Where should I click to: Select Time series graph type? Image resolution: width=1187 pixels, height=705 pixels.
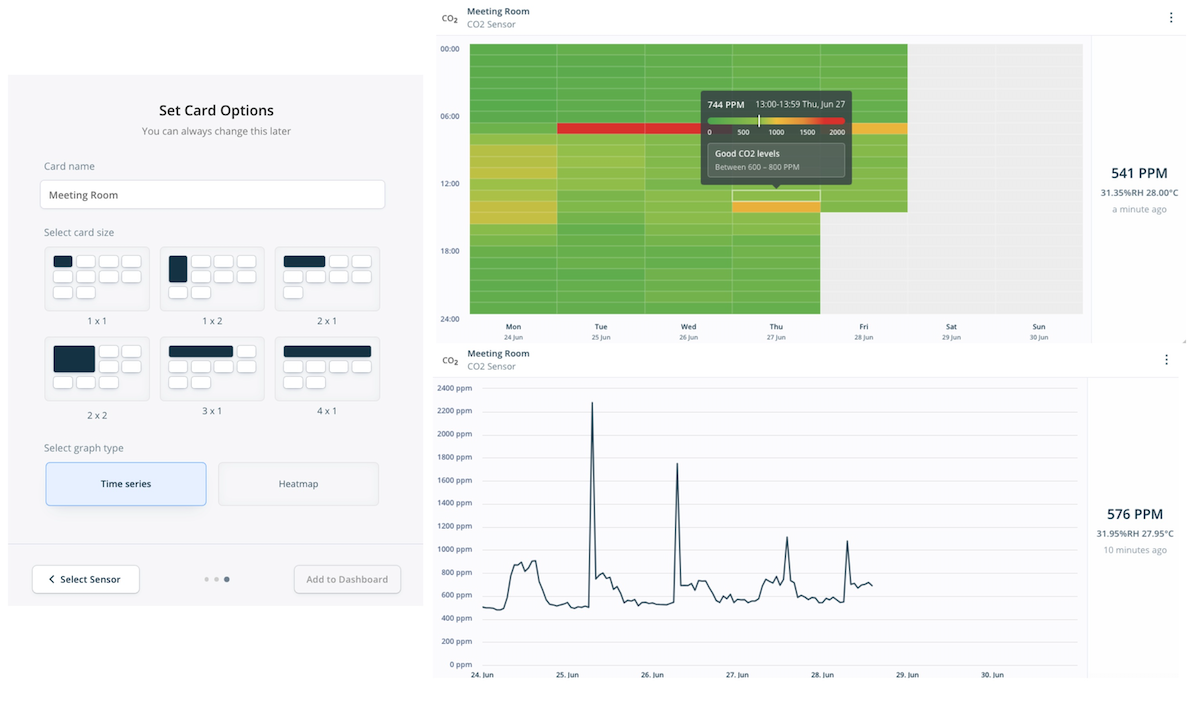(126, 484)
